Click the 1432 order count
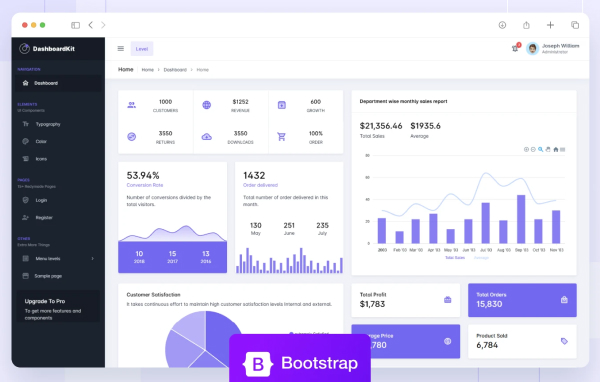This screenshot has height=382, width=600. click(254, 175)
